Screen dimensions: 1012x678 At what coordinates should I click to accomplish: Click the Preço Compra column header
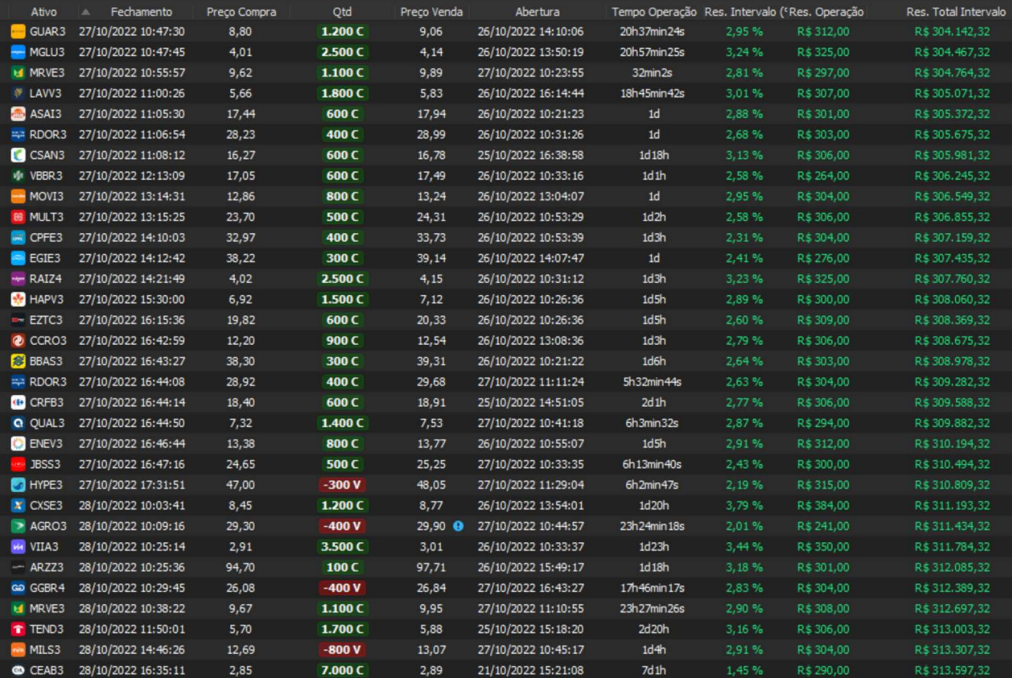tap(240, 12)
